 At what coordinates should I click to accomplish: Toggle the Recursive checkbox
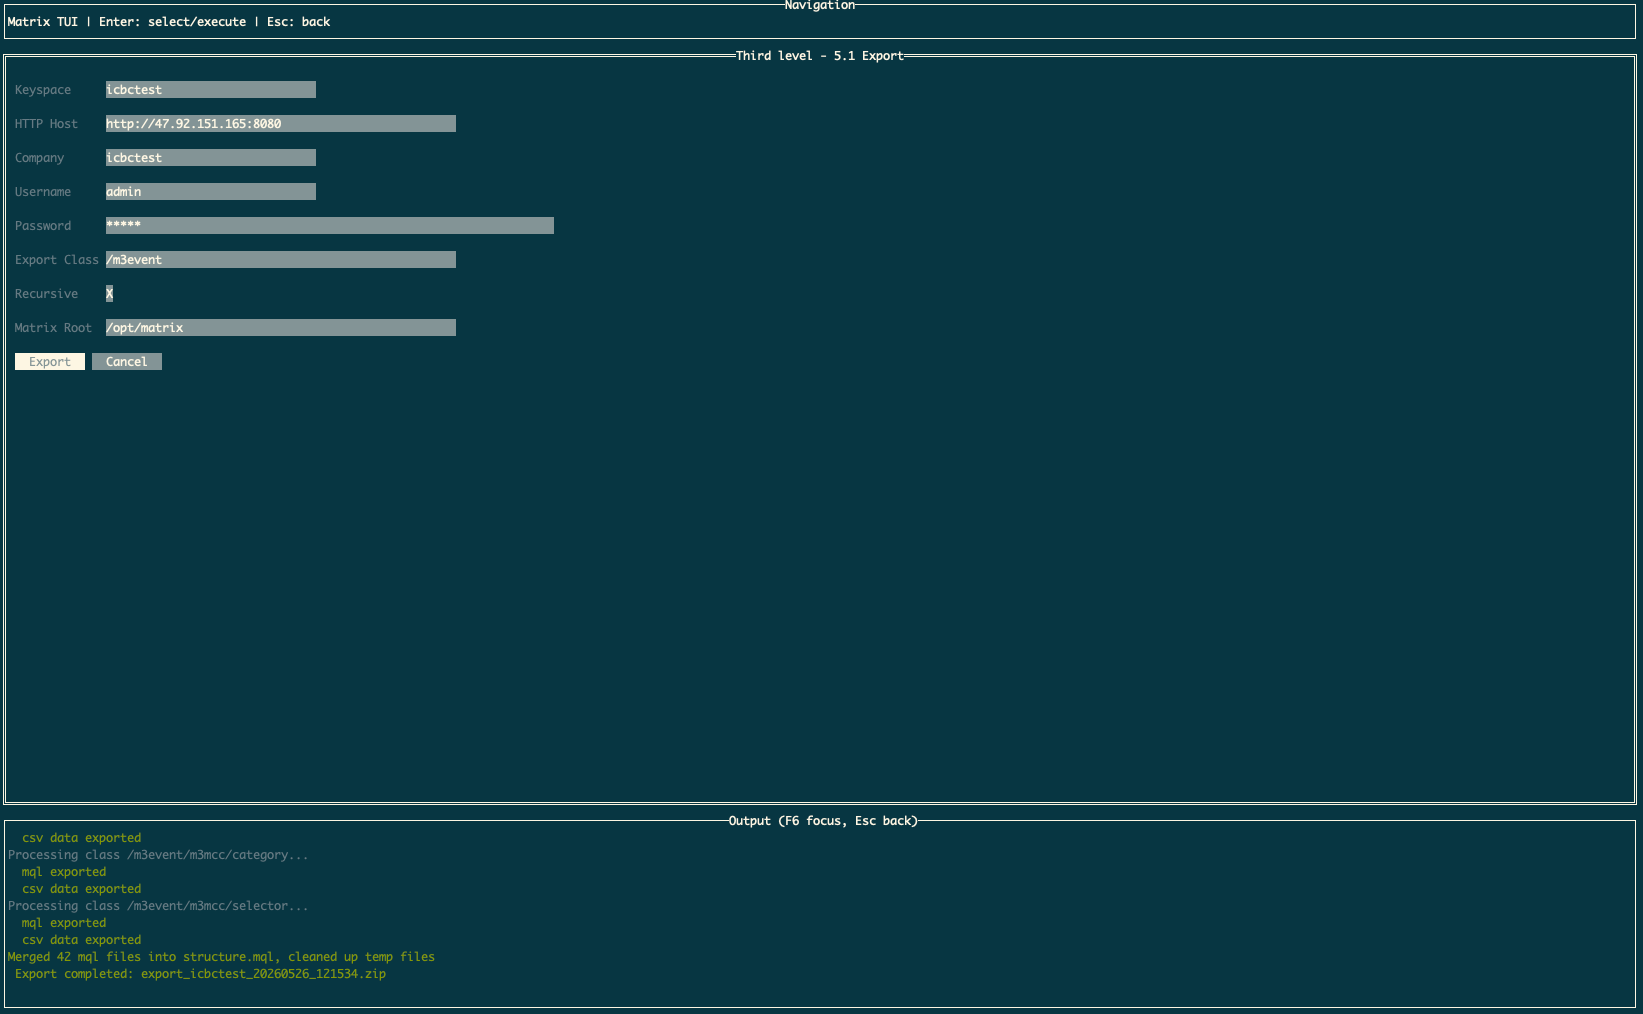109,294
